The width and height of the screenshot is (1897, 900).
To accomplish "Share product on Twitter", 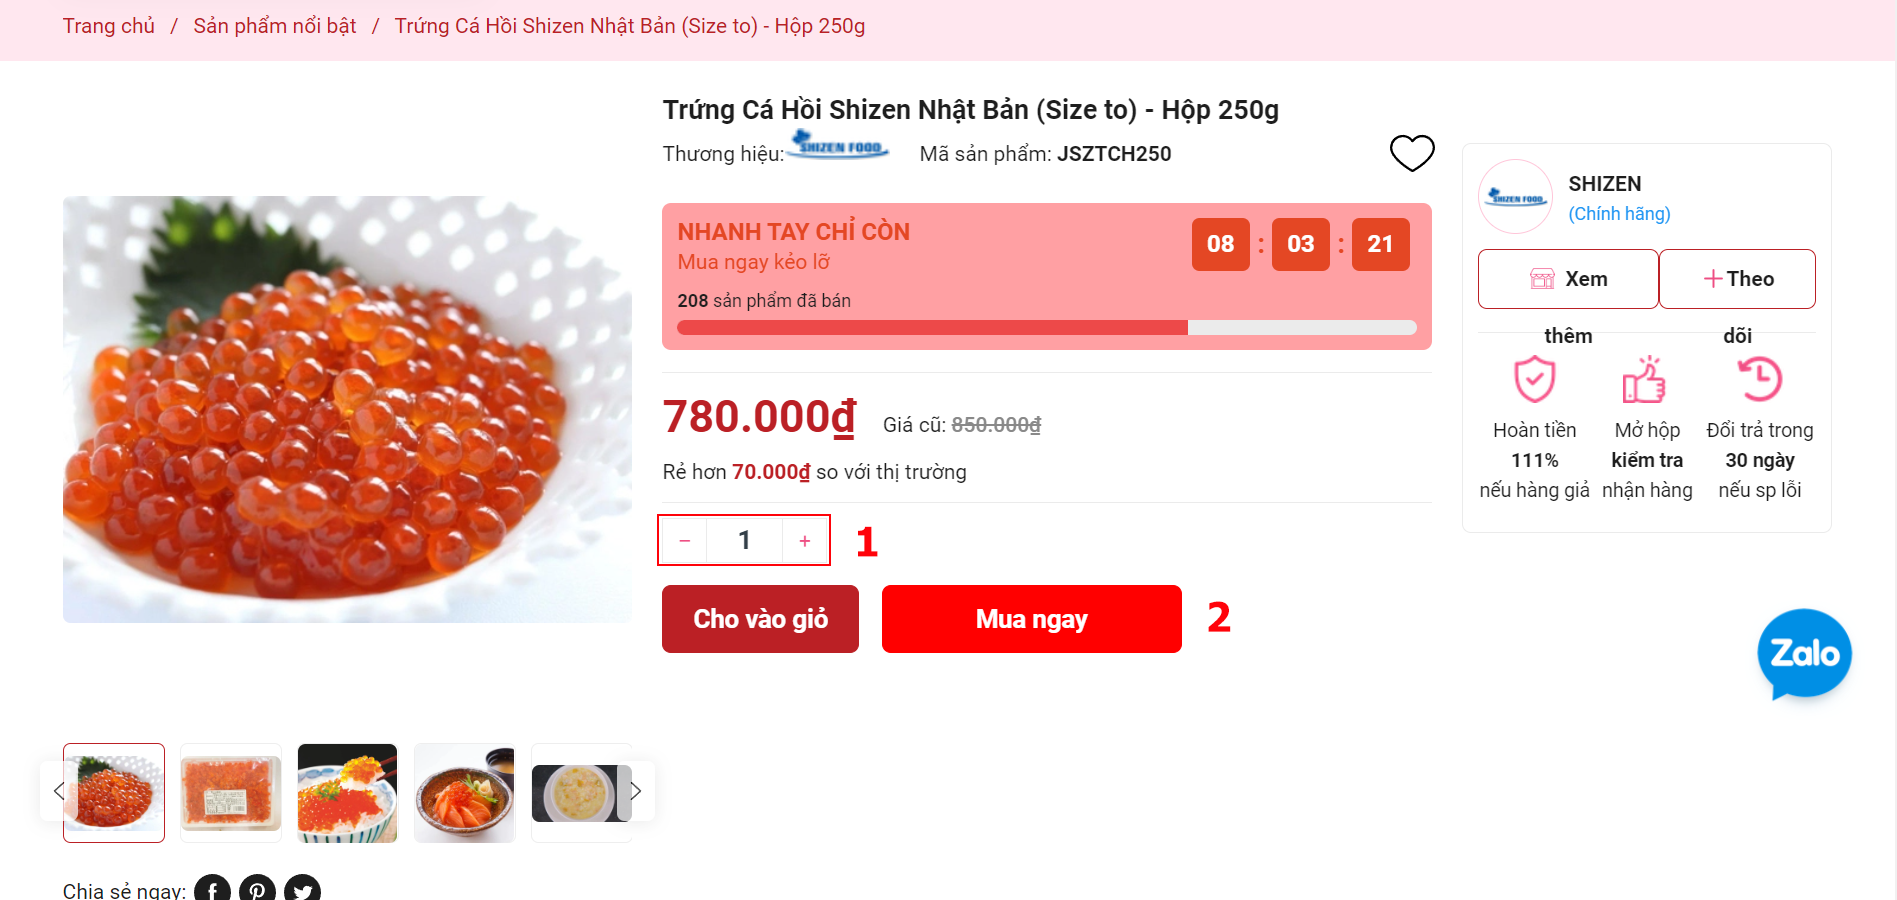I will coord(302,889).
